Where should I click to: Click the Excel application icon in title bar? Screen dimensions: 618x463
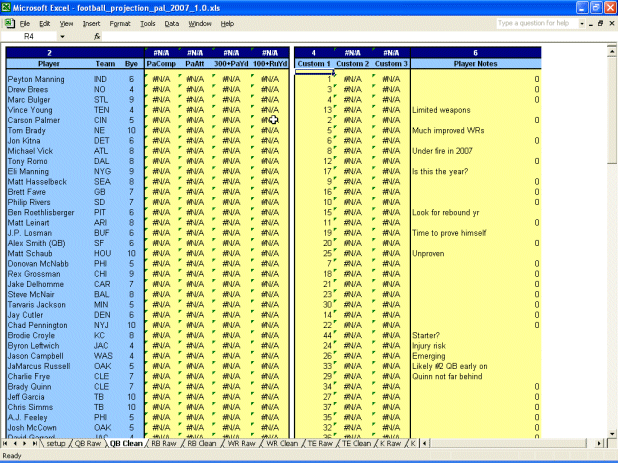tap(6, 7)
